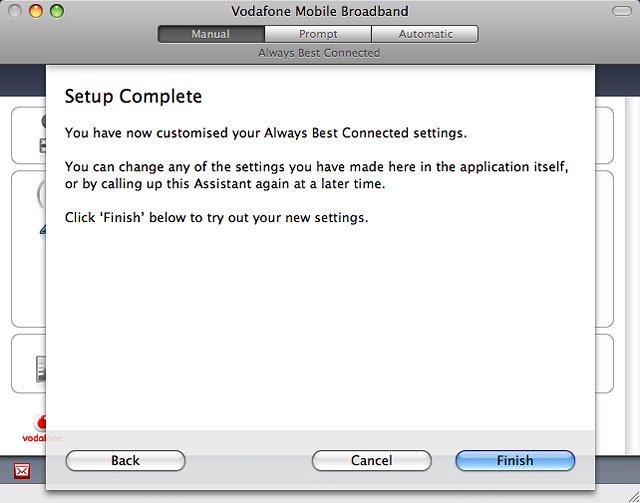Click the "You can change any" paragraph
The width and height of the screenshot is (640, 503).
point(316,175)
